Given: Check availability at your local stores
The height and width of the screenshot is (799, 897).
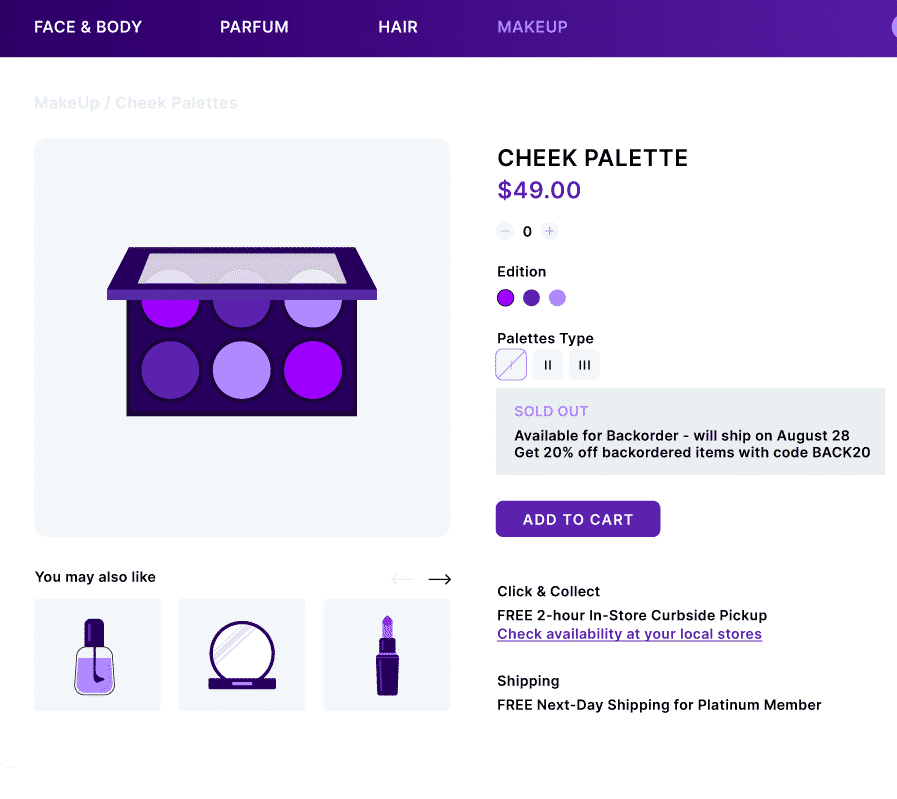Looking at the screenshot, I should pos(629,634).
